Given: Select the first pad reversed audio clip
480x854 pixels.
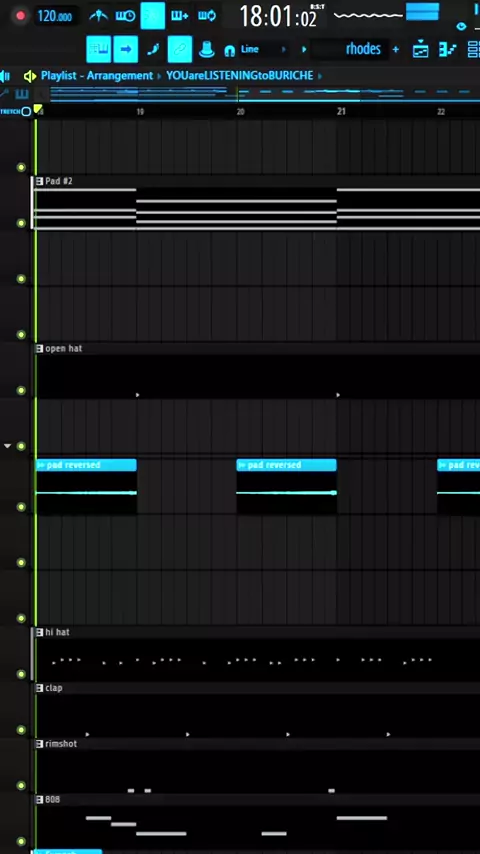Looking at the screenshot, I should (x=86, y=486).
